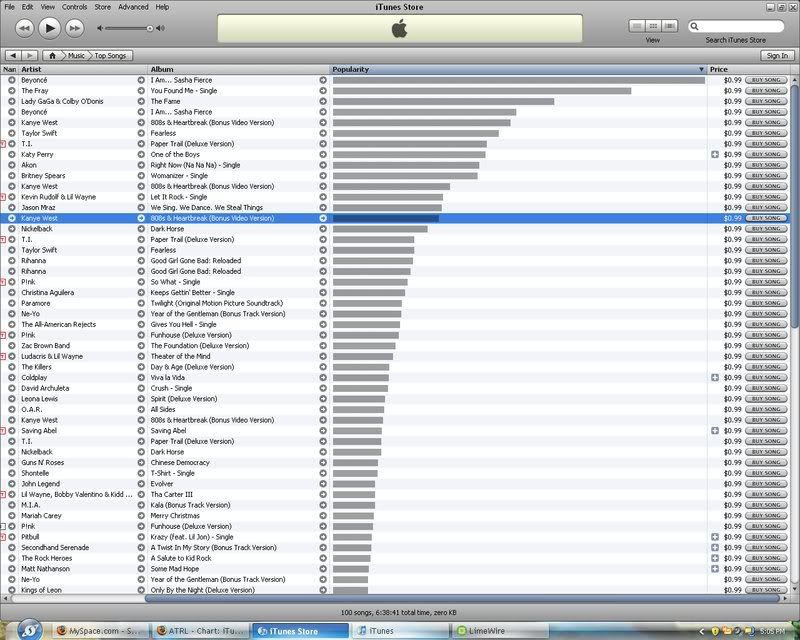The width and height of the screenshot is (800, 640).
Task: Switch to list view mode
Action: [x=636, y=26]
